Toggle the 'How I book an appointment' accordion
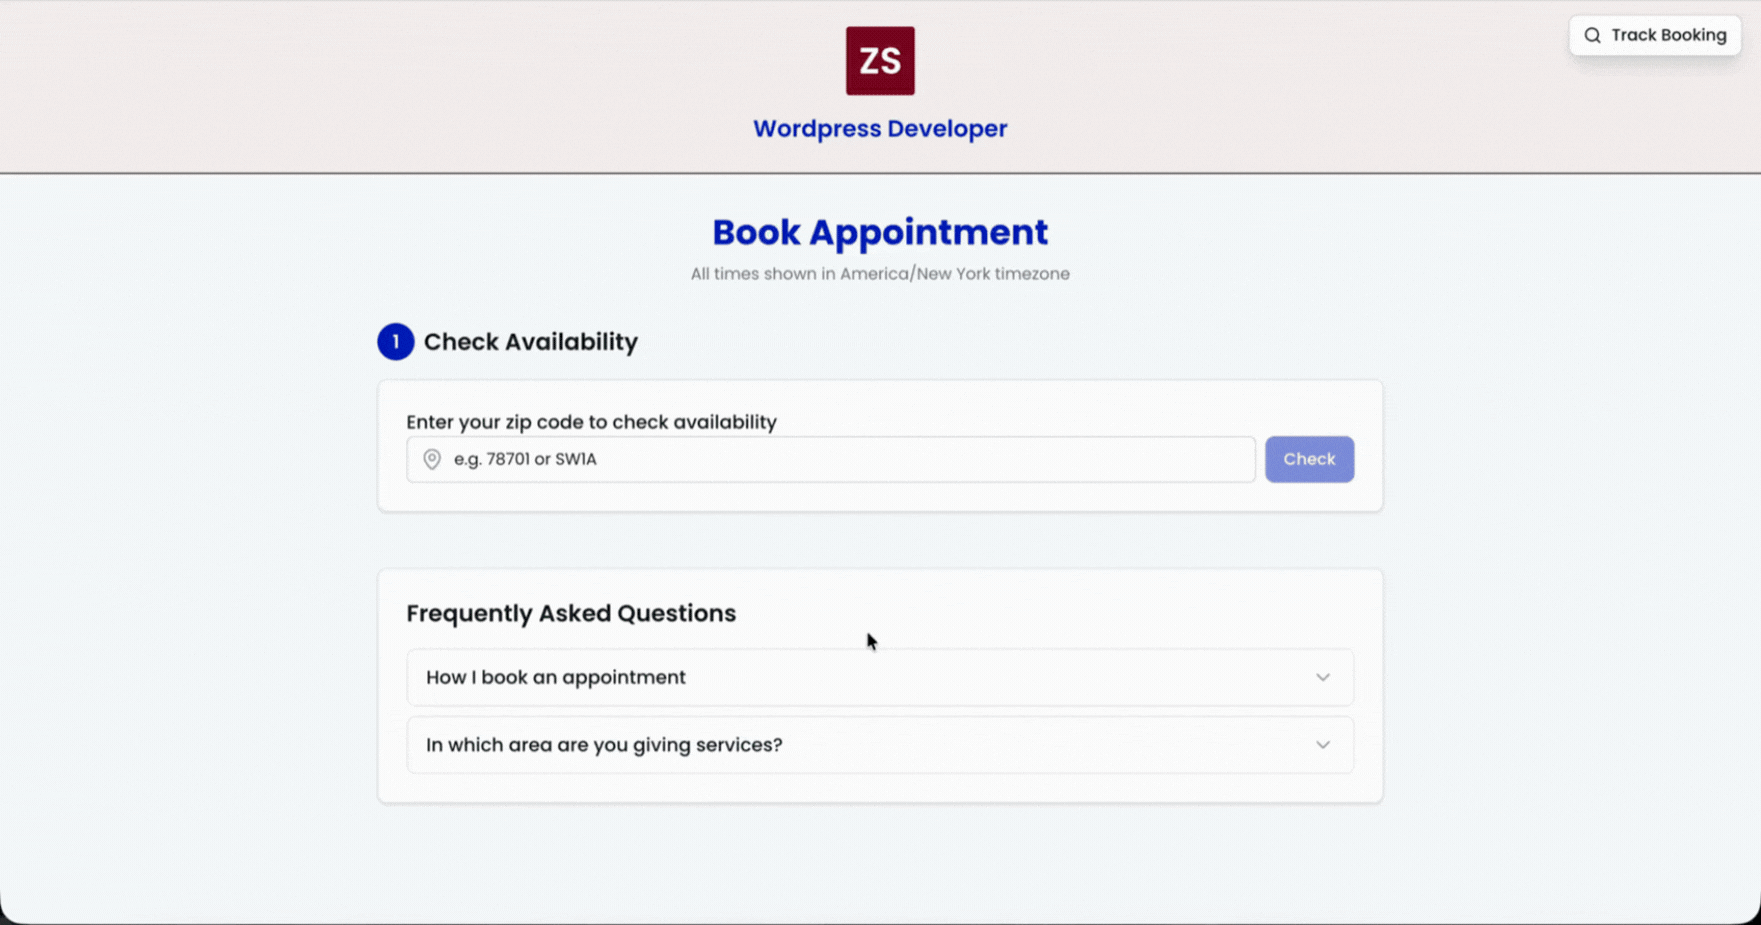The height and width of the screenshot is (925, 1761). coord(879,677)
